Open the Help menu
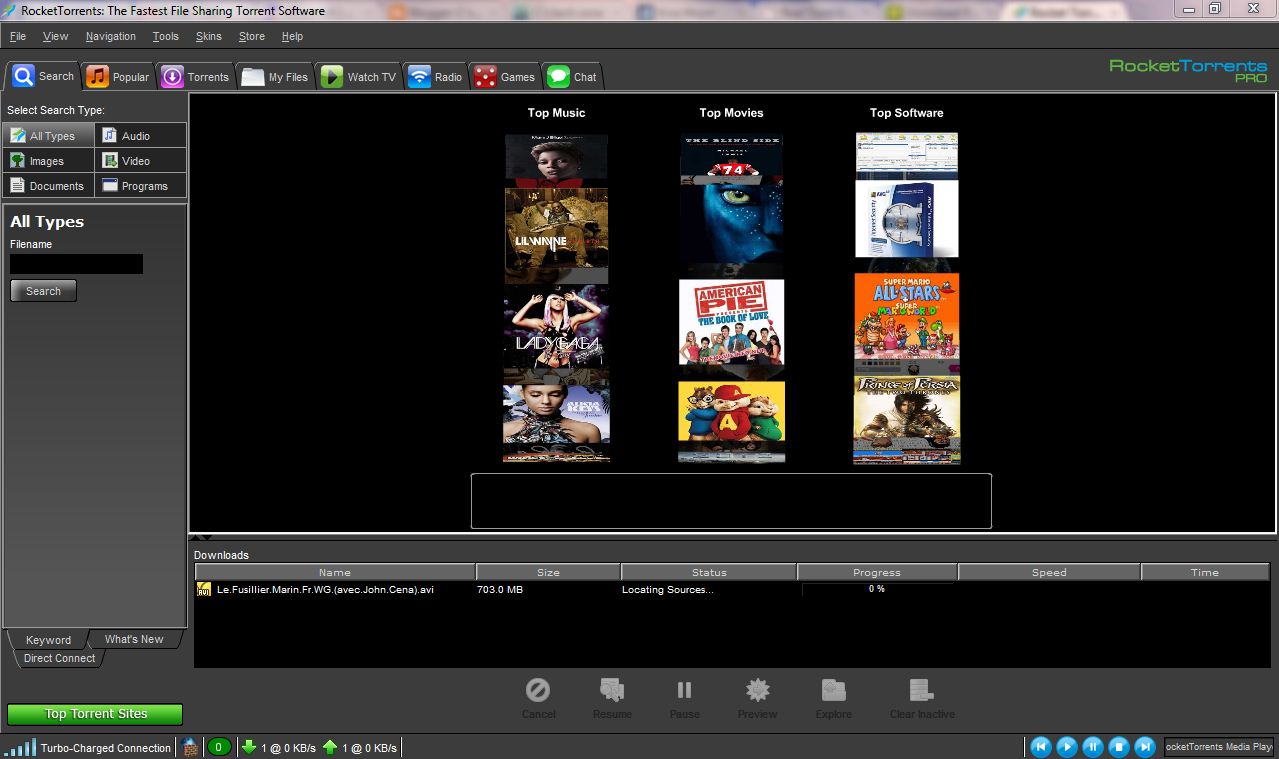Viewport: 1279px width, 759px height. [x=292, y=36]
